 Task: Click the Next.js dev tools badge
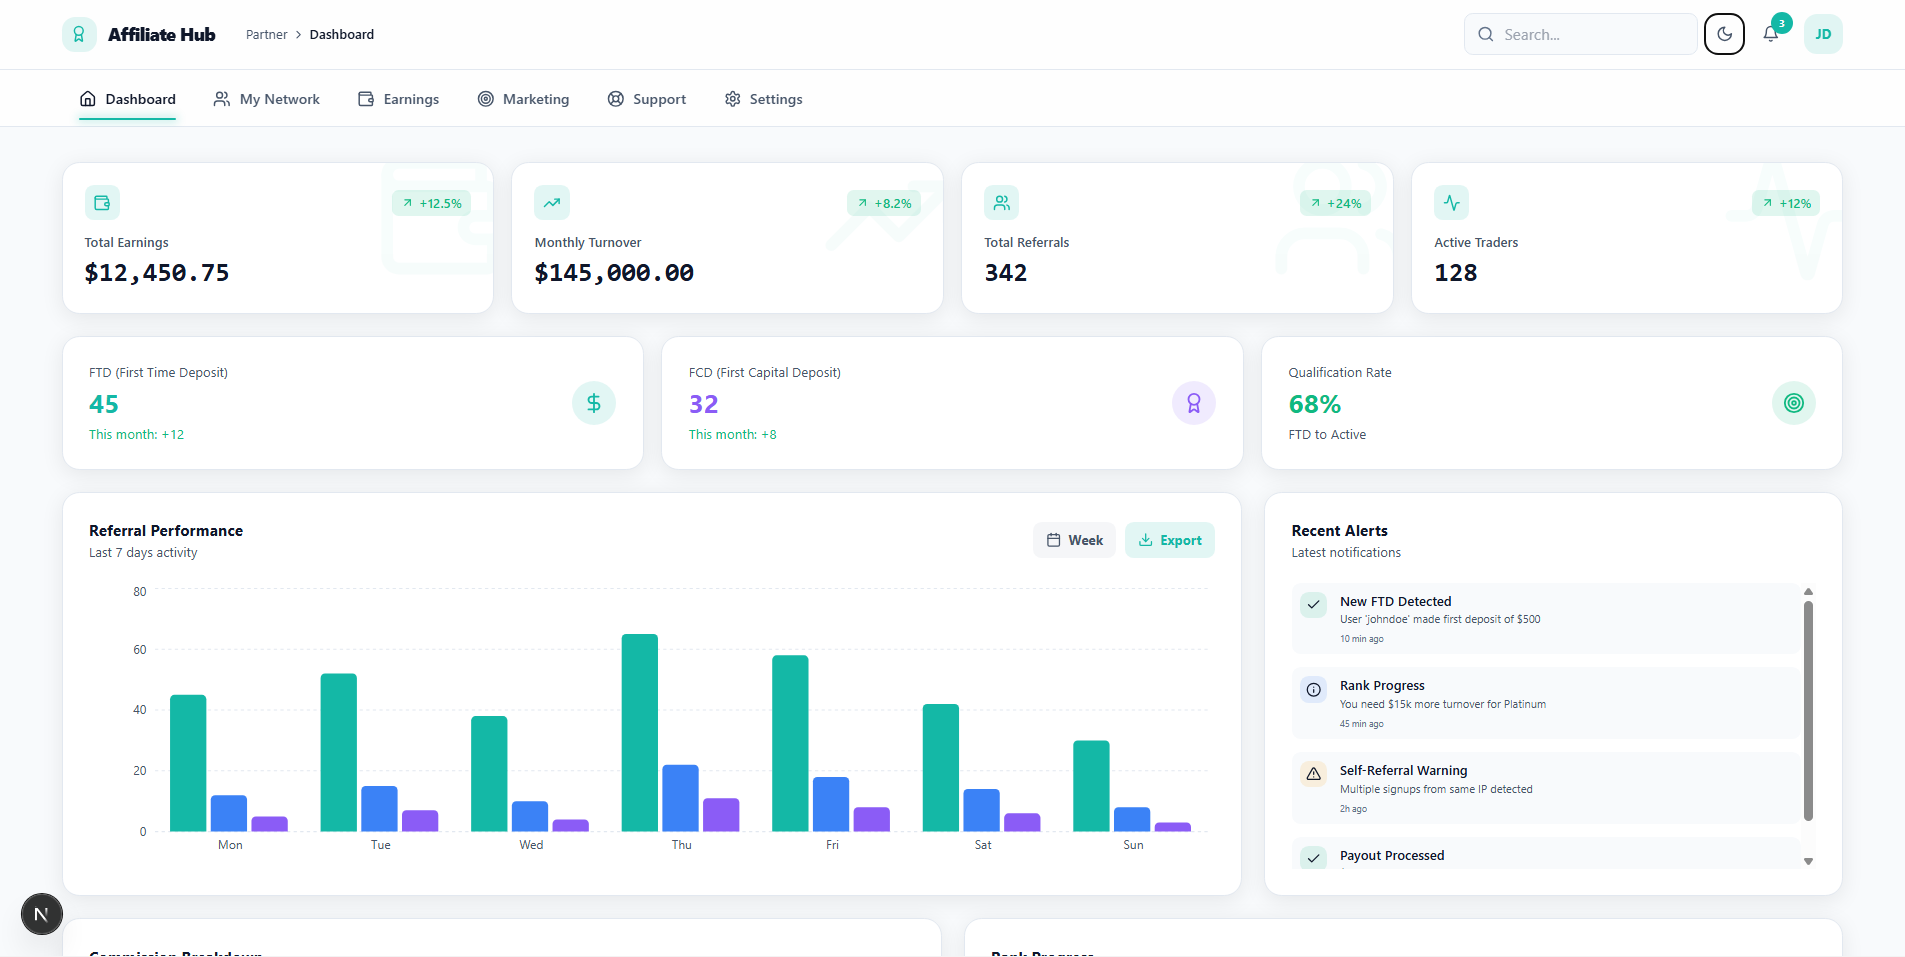[x=42, y=914]
